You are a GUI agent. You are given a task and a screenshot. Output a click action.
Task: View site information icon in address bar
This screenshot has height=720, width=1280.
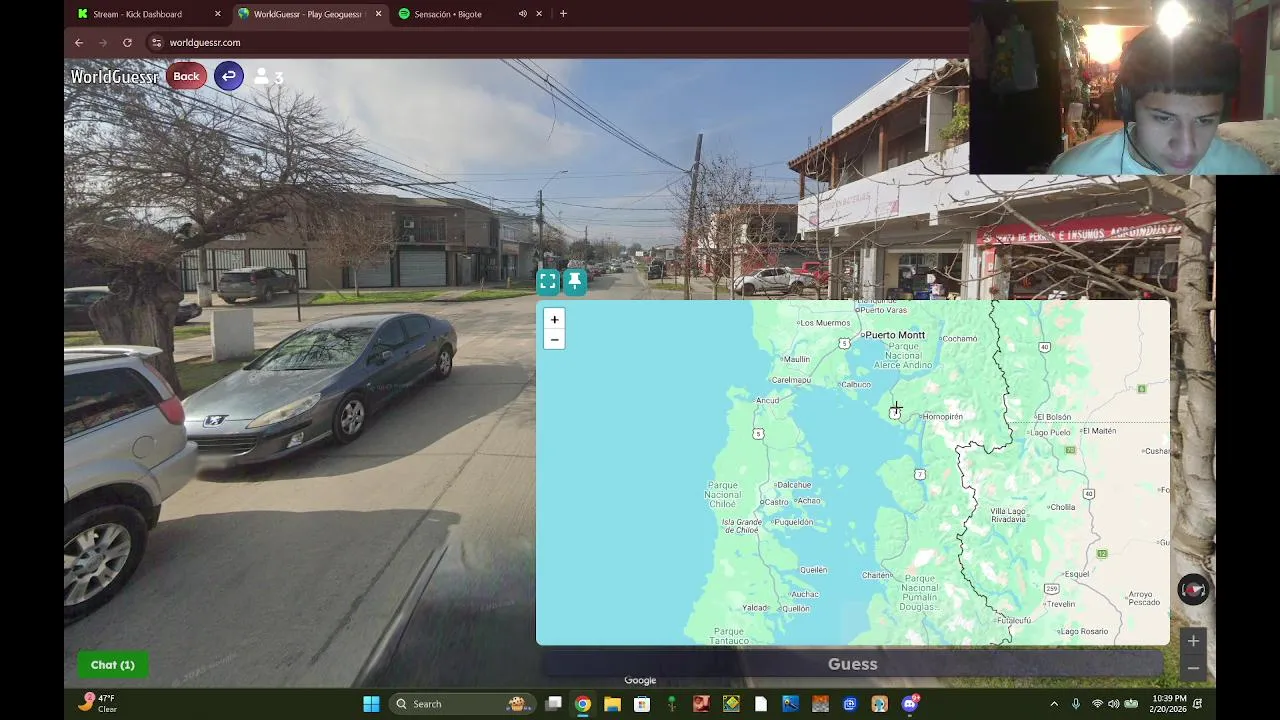tap(156, 43)
